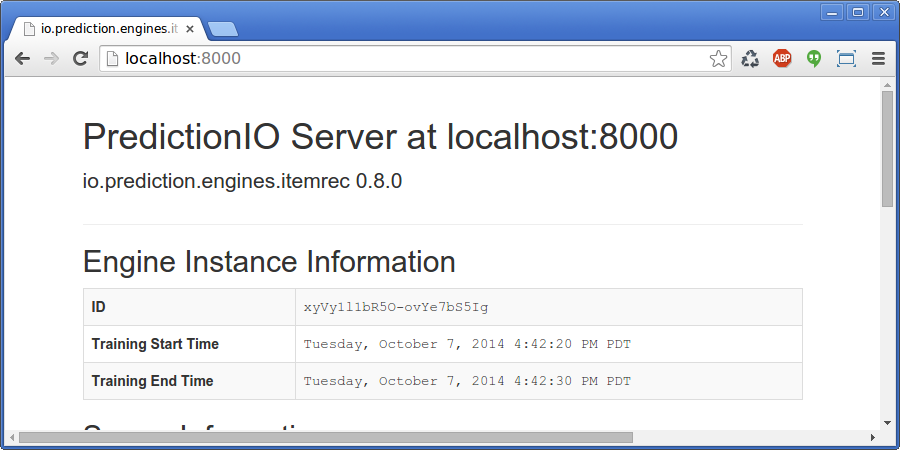Click the horizontal scrollbar right arrow
900x450 pixels.
click(873, 437)
